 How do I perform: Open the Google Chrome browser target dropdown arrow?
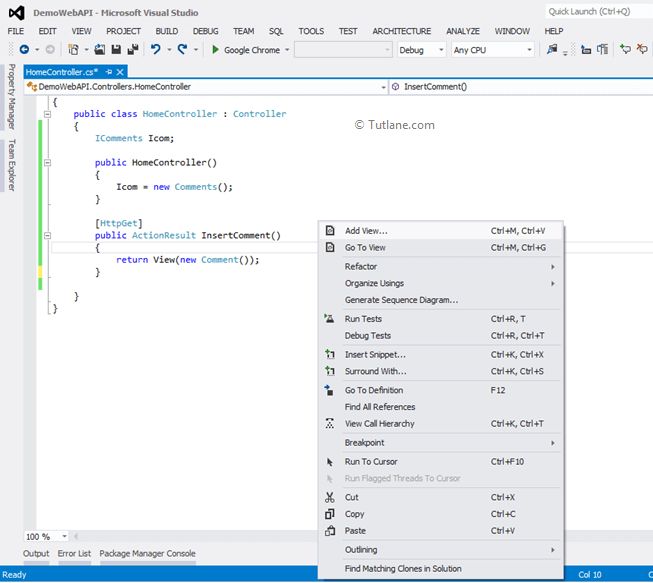pyautogui.click(x=287, y=50)
